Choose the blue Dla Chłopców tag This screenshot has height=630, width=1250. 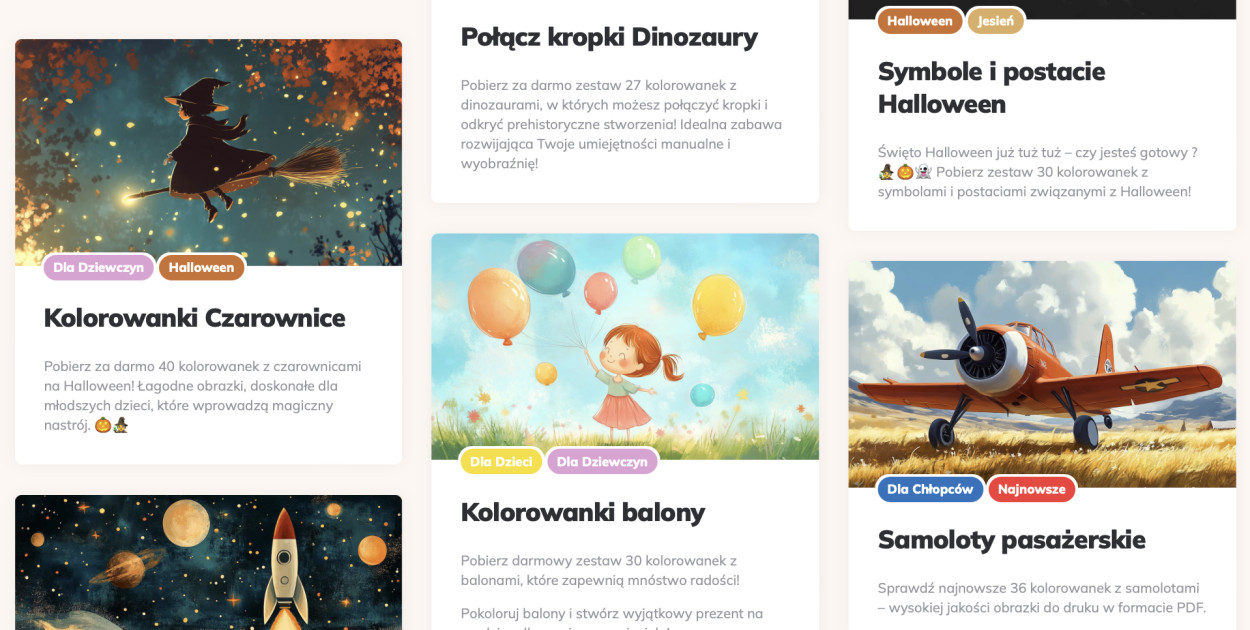[930, 489]
